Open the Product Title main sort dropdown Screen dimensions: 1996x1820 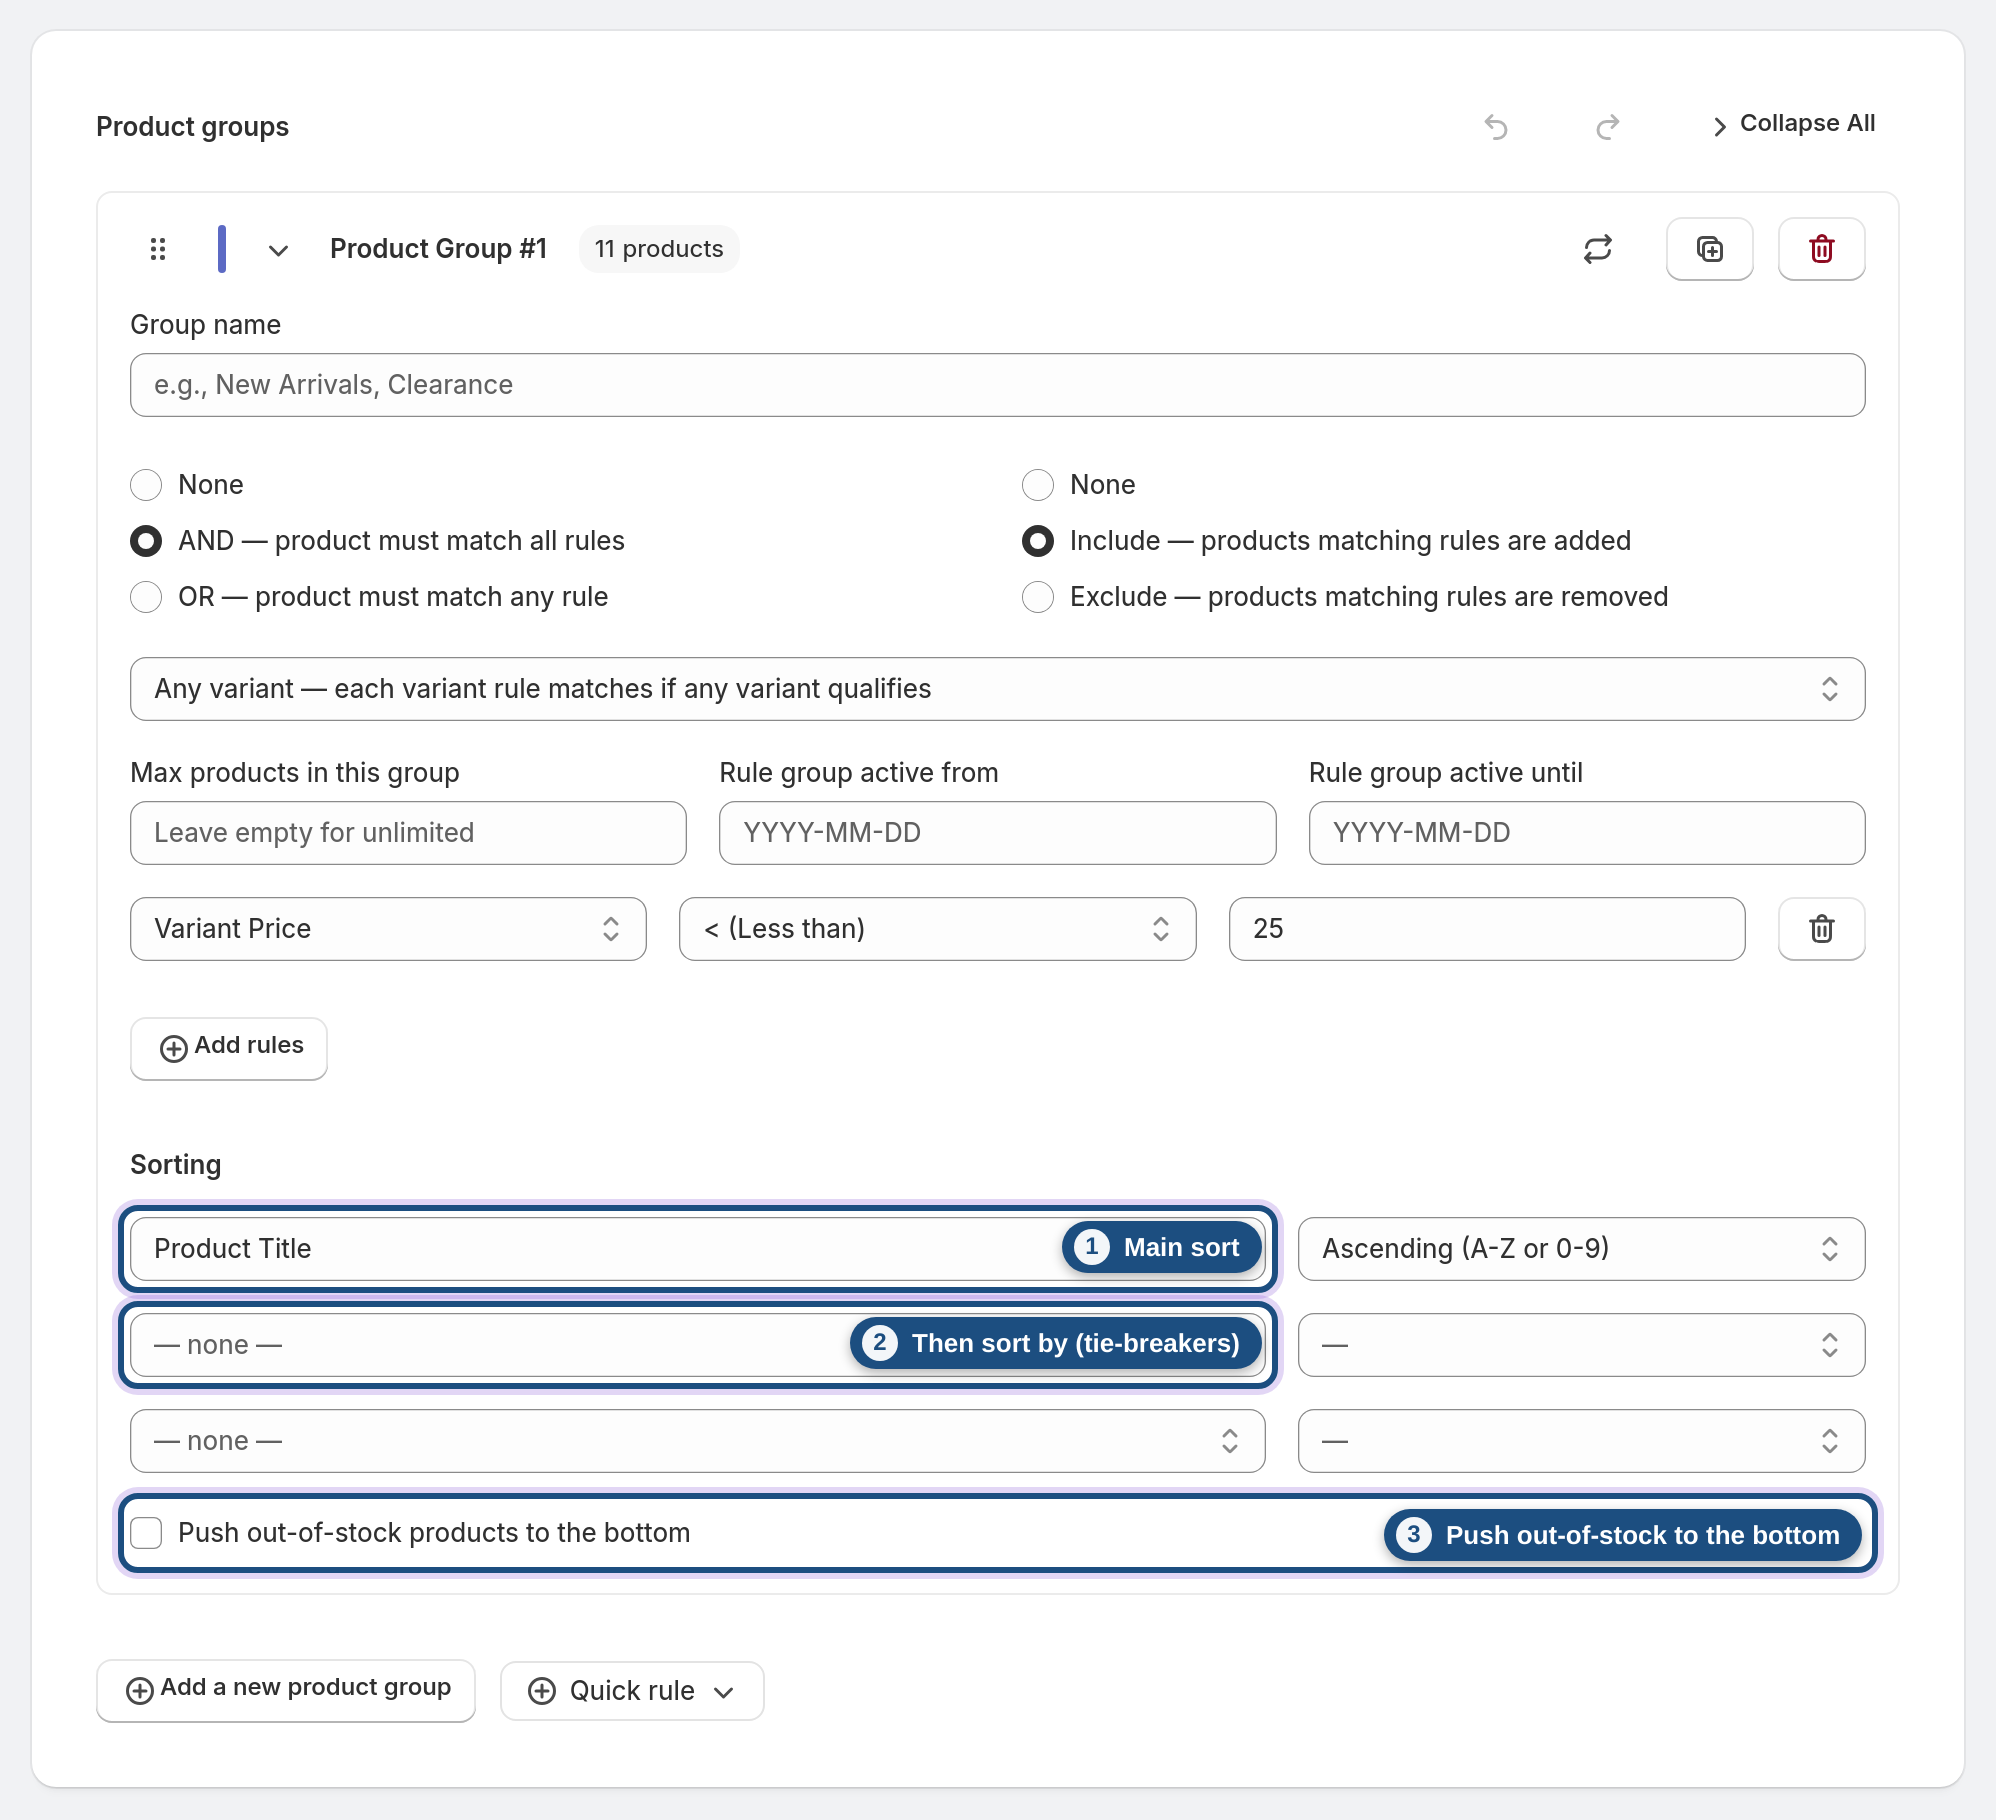pos(697,1249)
